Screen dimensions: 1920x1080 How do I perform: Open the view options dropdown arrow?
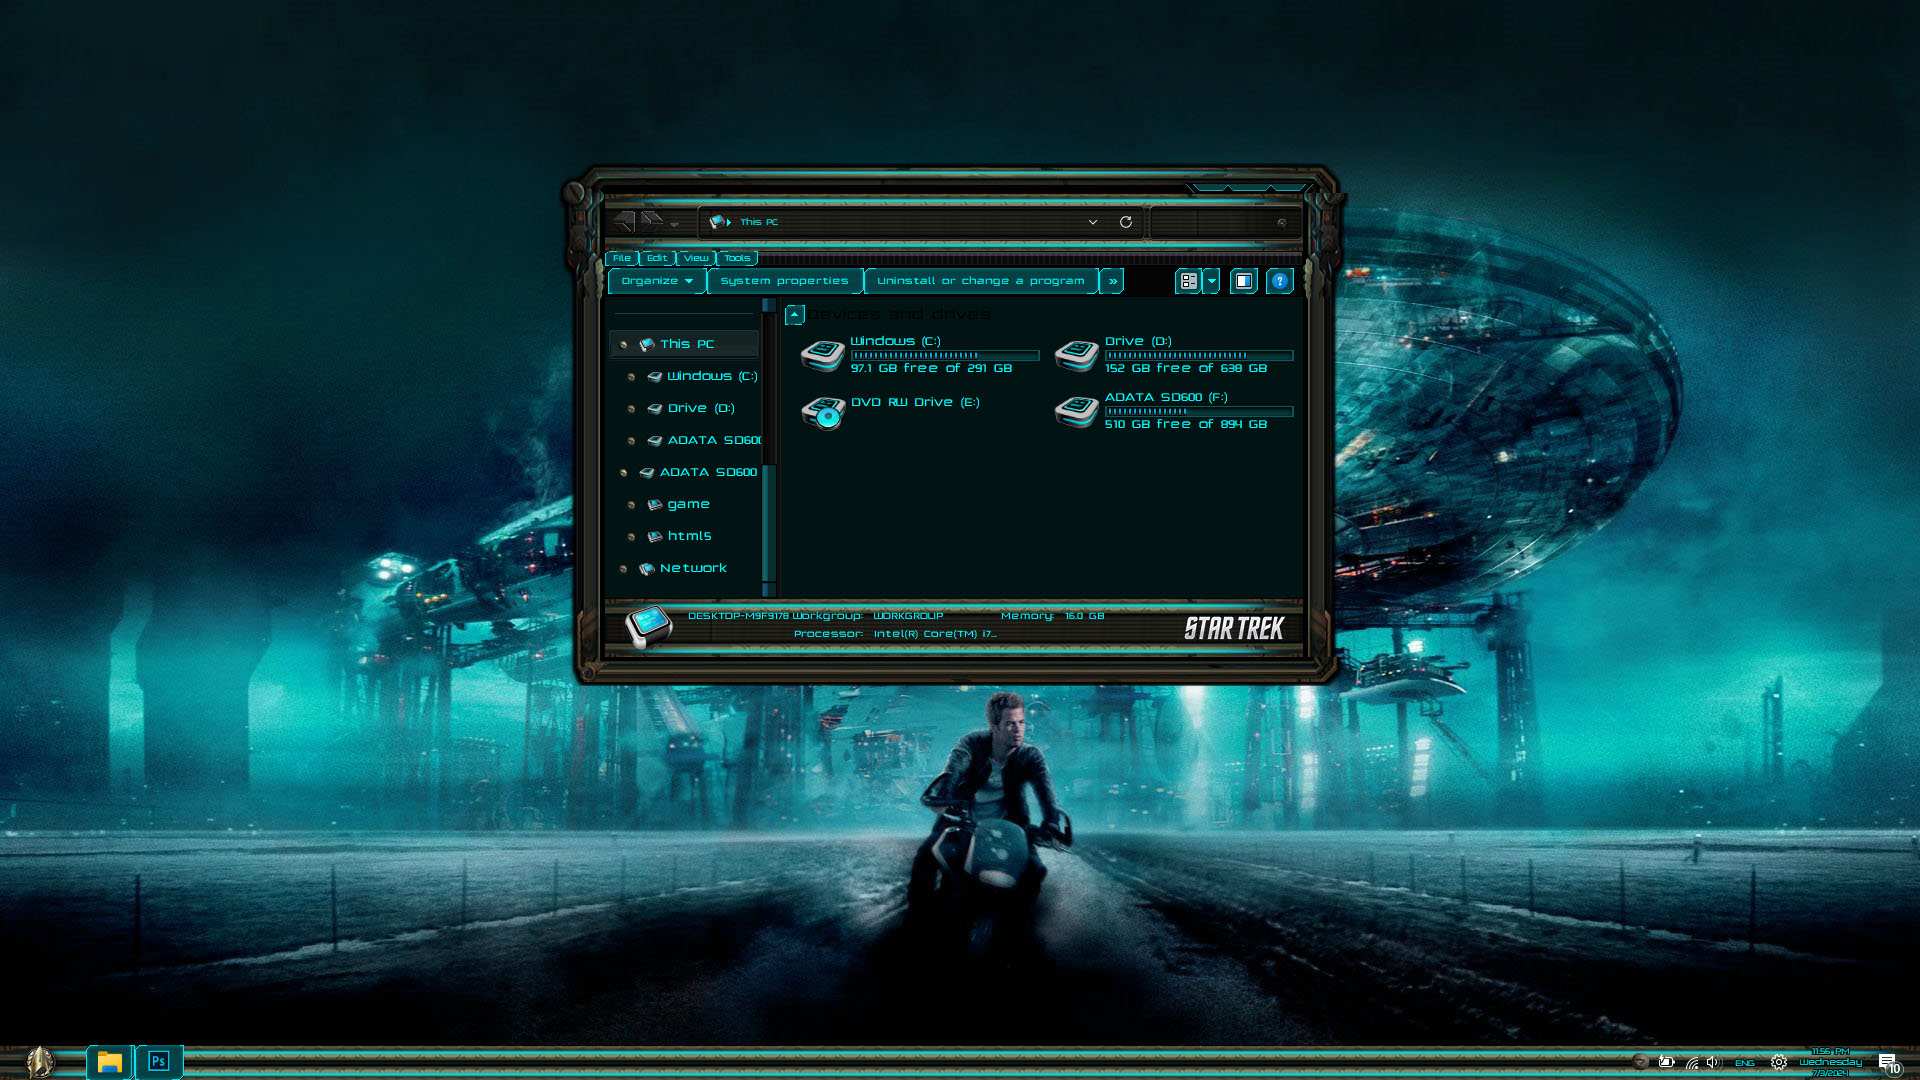1212,281
